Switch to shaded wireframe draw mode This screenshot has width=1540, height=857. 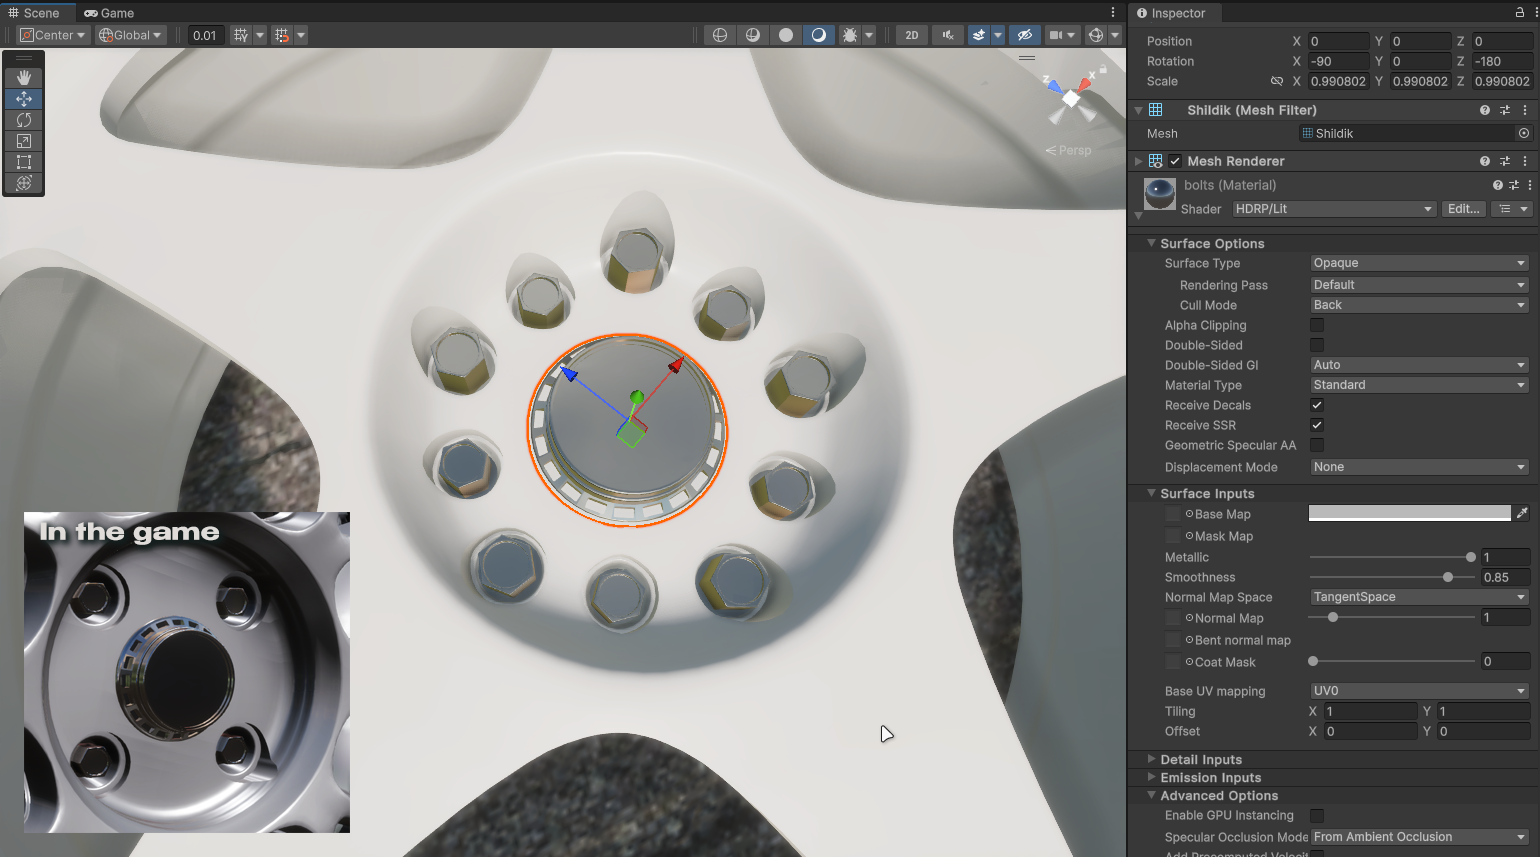click(x=752, y=35)
